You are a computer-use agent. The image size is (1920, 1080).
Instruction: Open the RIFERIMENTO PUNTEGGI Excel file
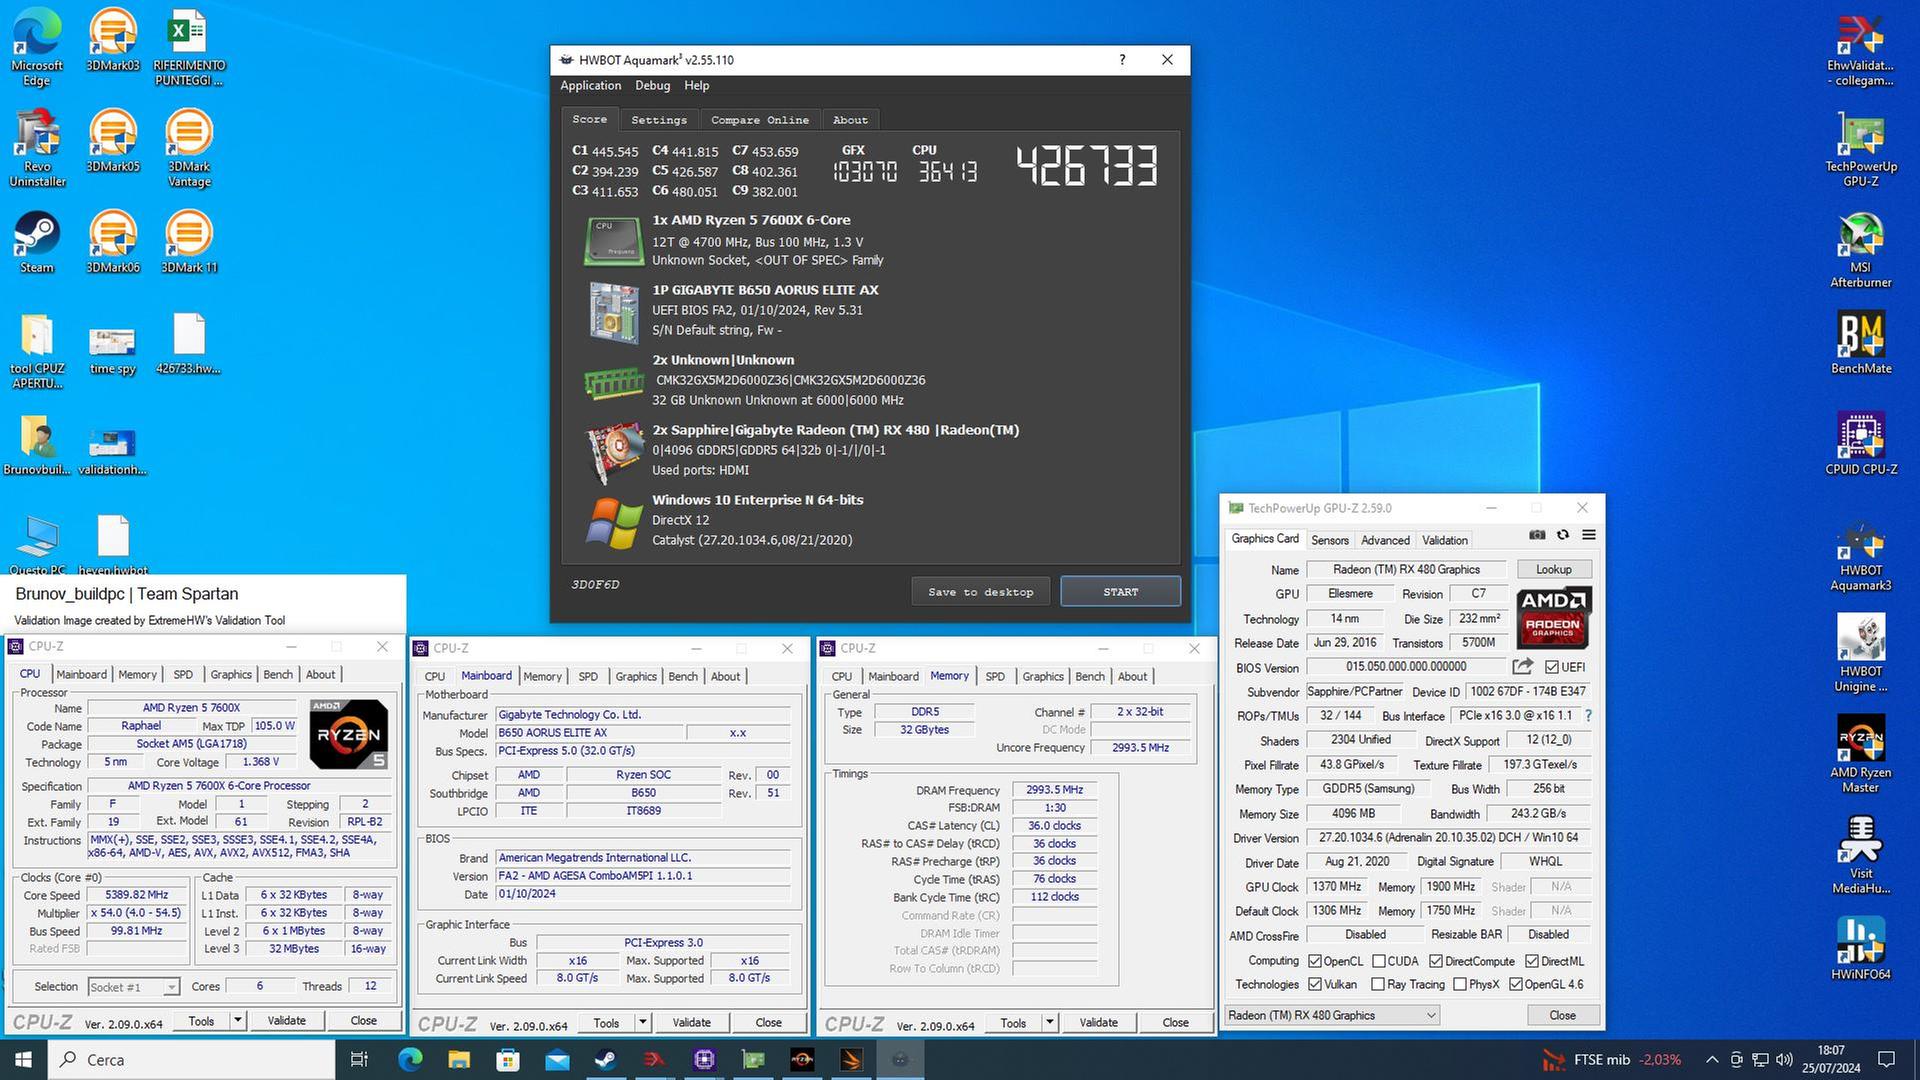189,48
